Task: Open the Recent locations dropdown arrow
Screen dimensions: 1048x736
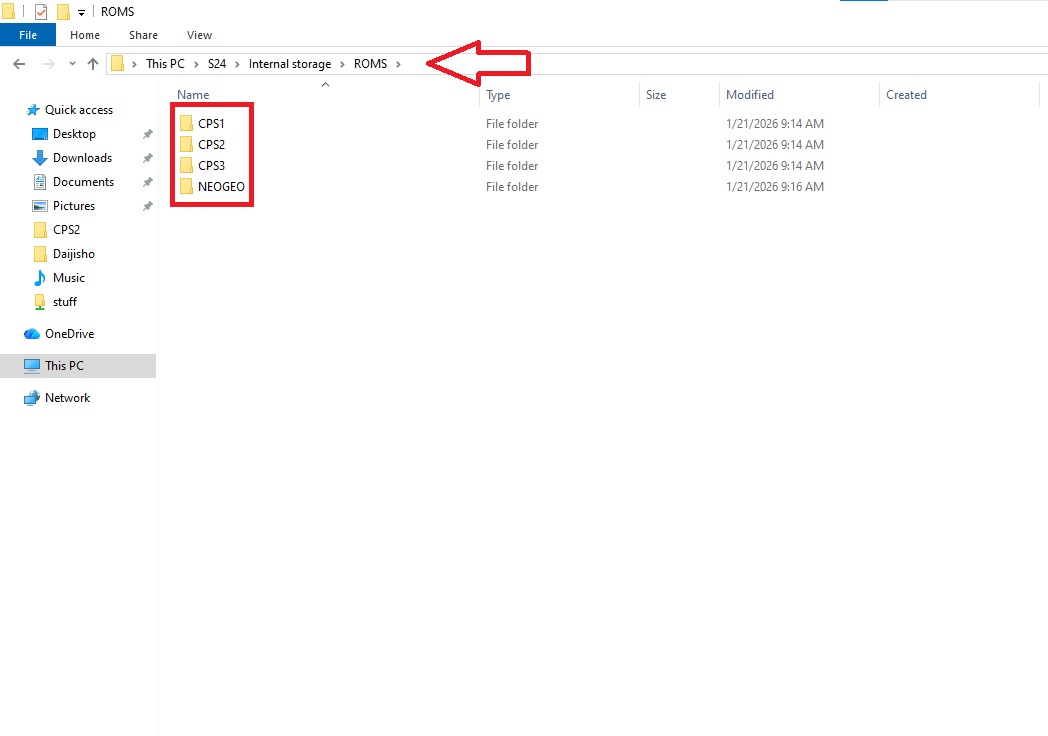Action: (x=72, y=64)
